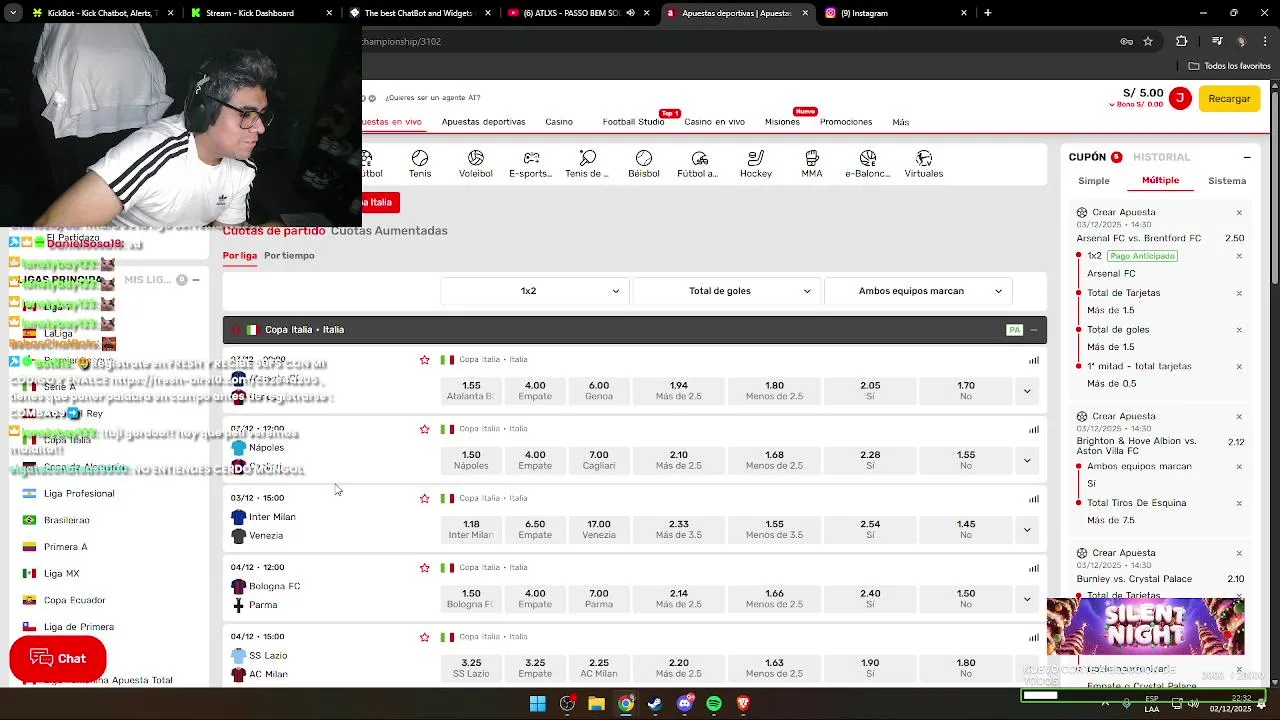Open Promociones menu item

(846, 122)
